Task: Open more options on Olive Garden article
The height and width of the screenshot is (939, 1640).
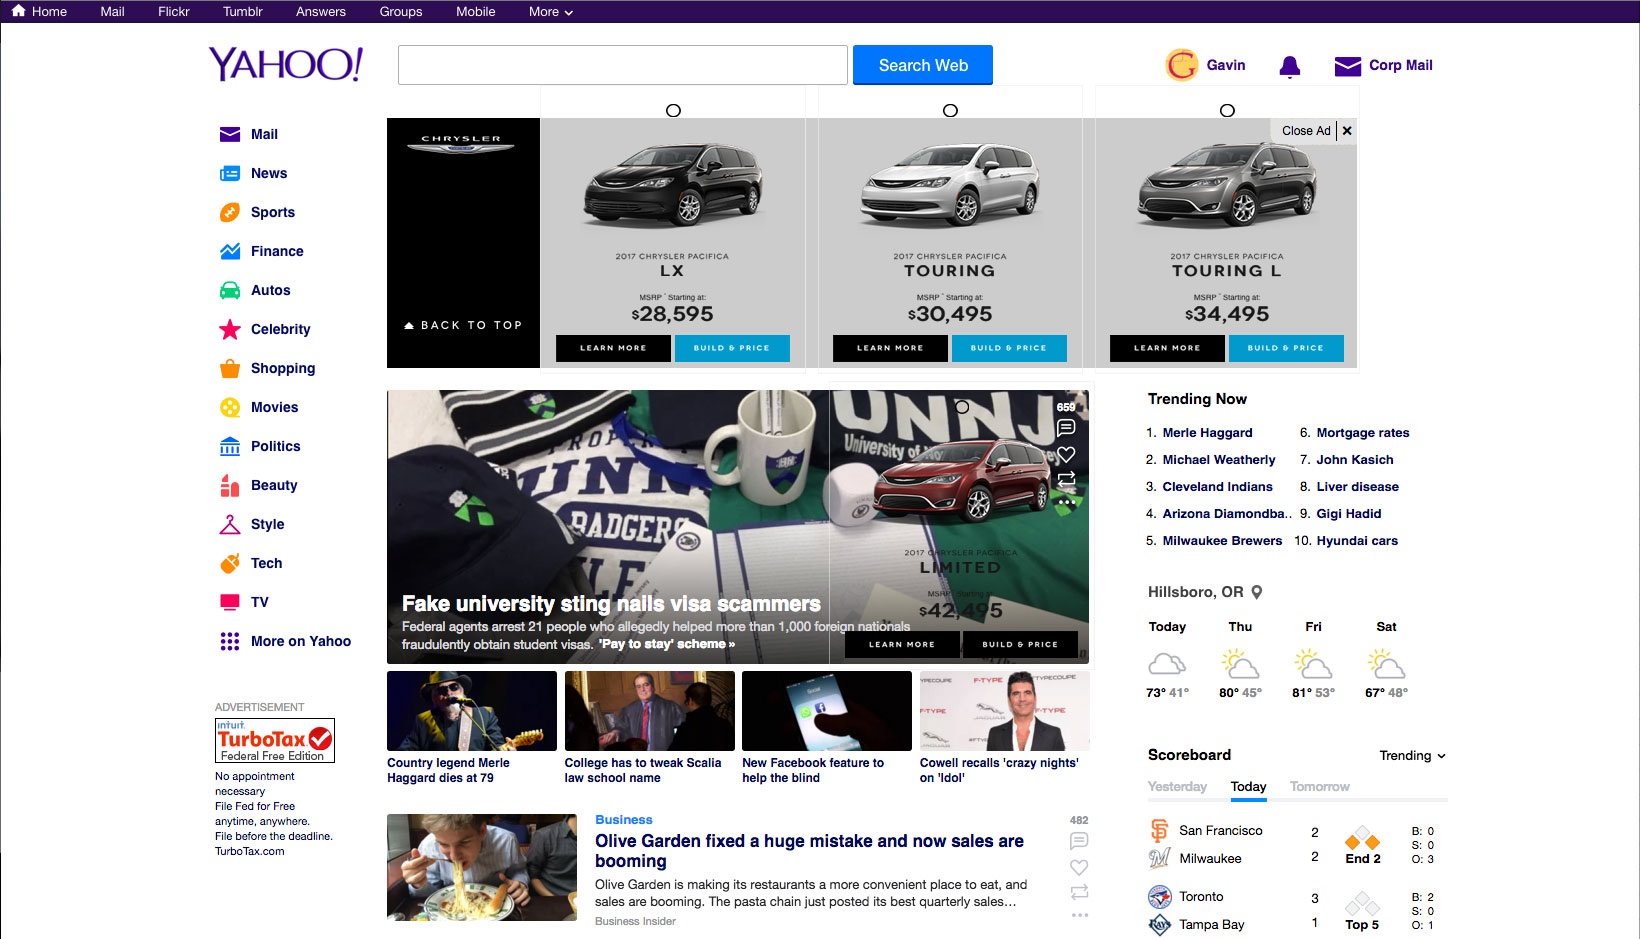Action: [1079, 915]
